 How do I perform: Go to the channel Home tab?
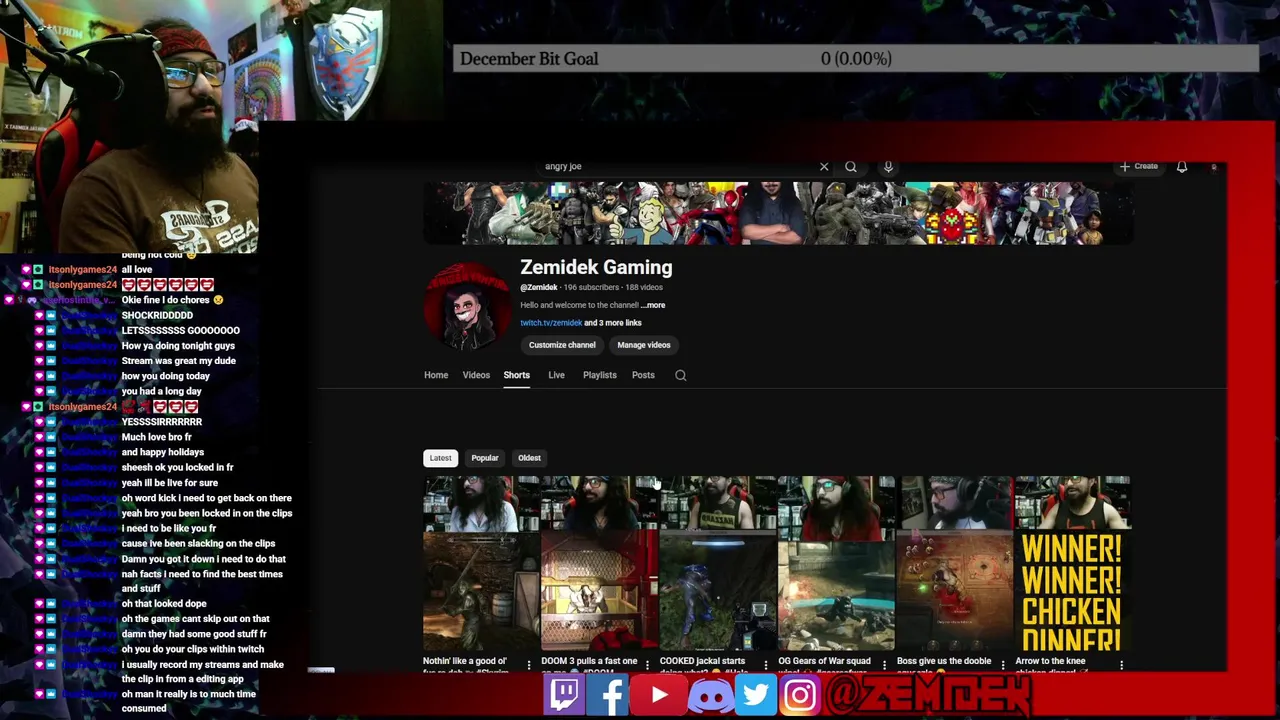436,375
